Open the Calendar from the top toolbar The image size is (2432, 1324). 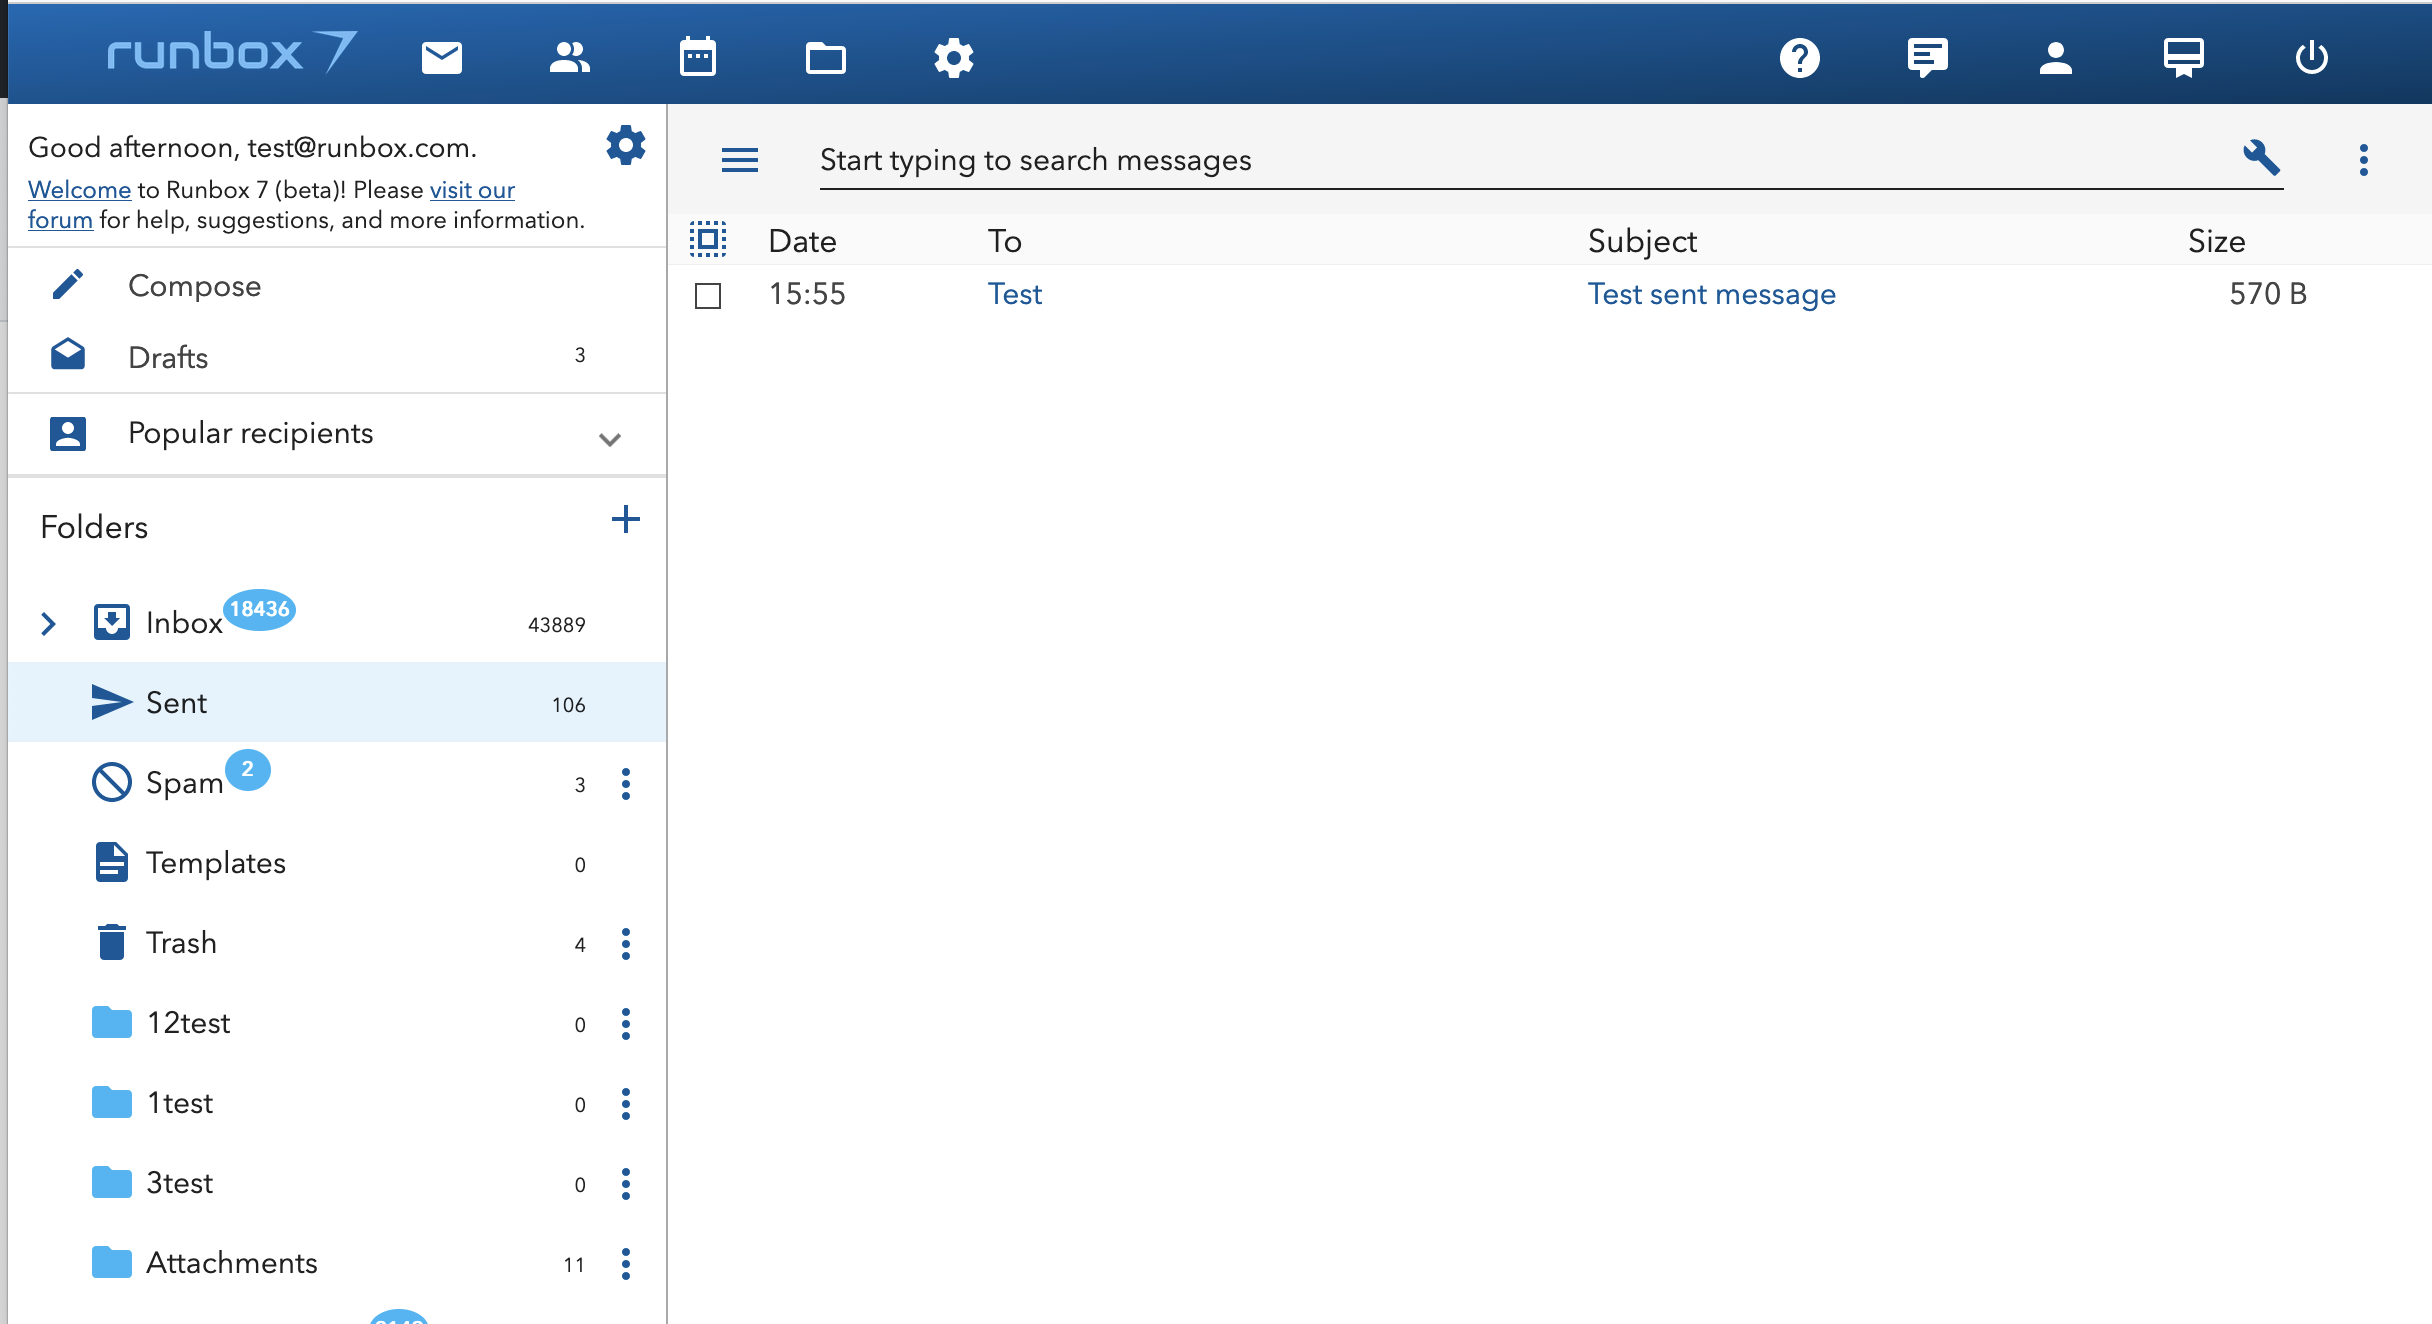tap(698, 57)
